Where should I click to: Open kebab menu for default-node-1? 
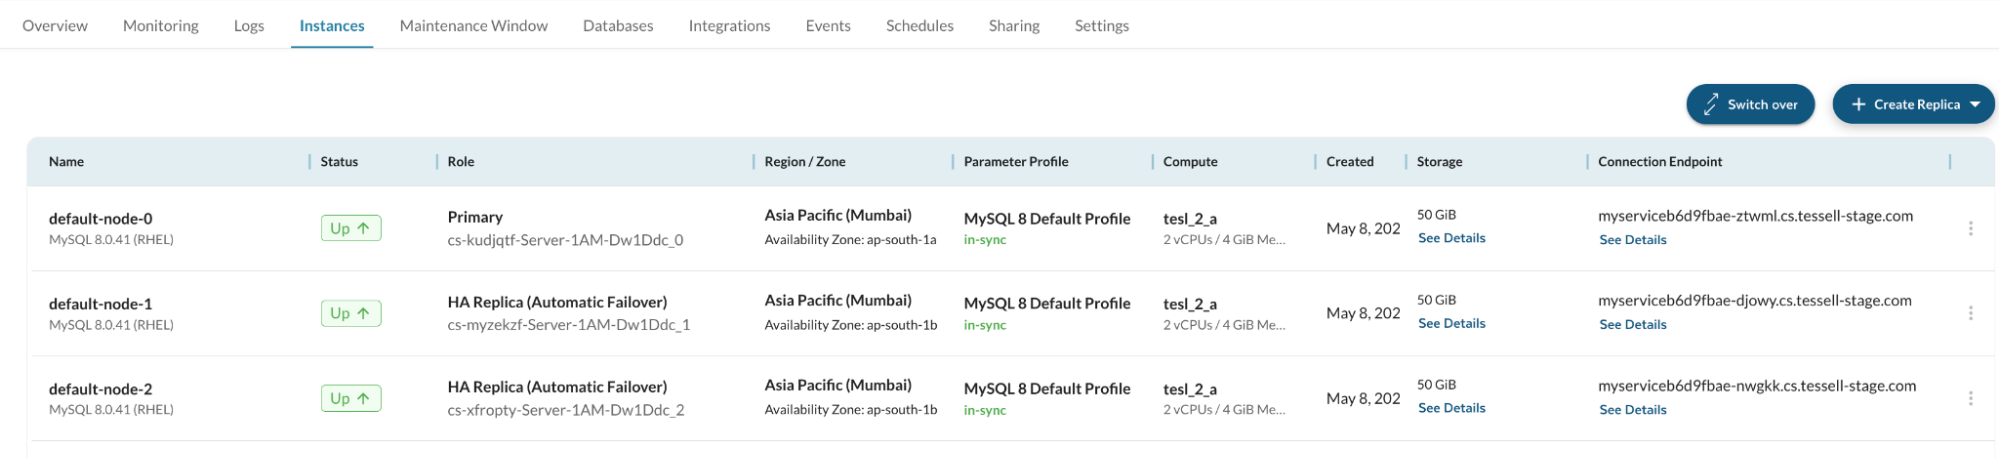pos(1970,313)
